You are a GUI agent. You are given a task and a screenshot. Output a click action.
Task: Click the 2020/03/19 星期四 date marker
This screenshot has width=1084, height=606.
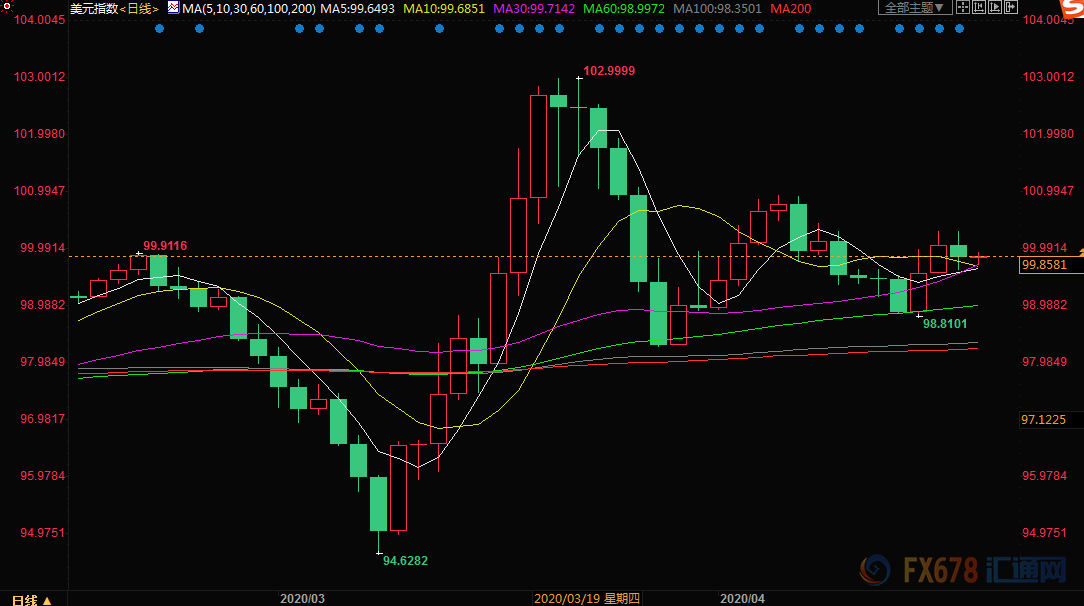587,598
